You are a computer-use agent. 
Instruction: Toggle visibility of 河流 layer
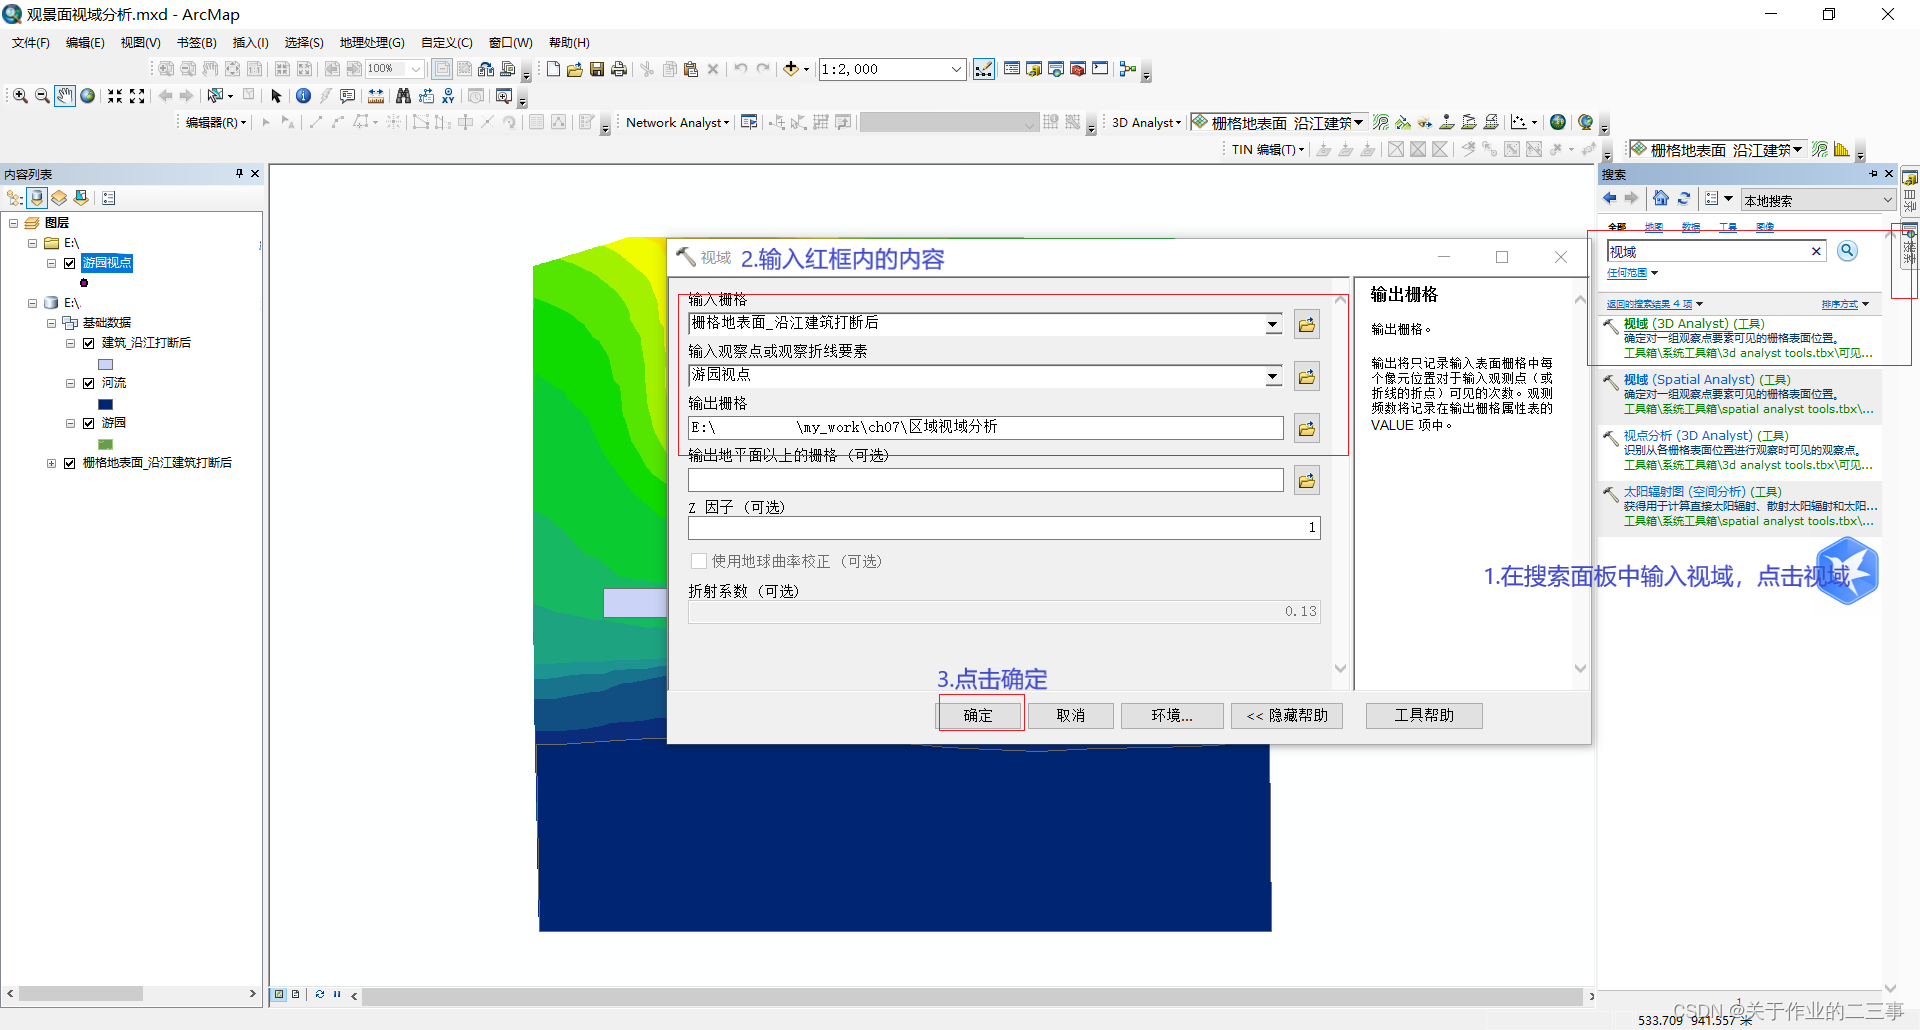(x=89, y=383)
